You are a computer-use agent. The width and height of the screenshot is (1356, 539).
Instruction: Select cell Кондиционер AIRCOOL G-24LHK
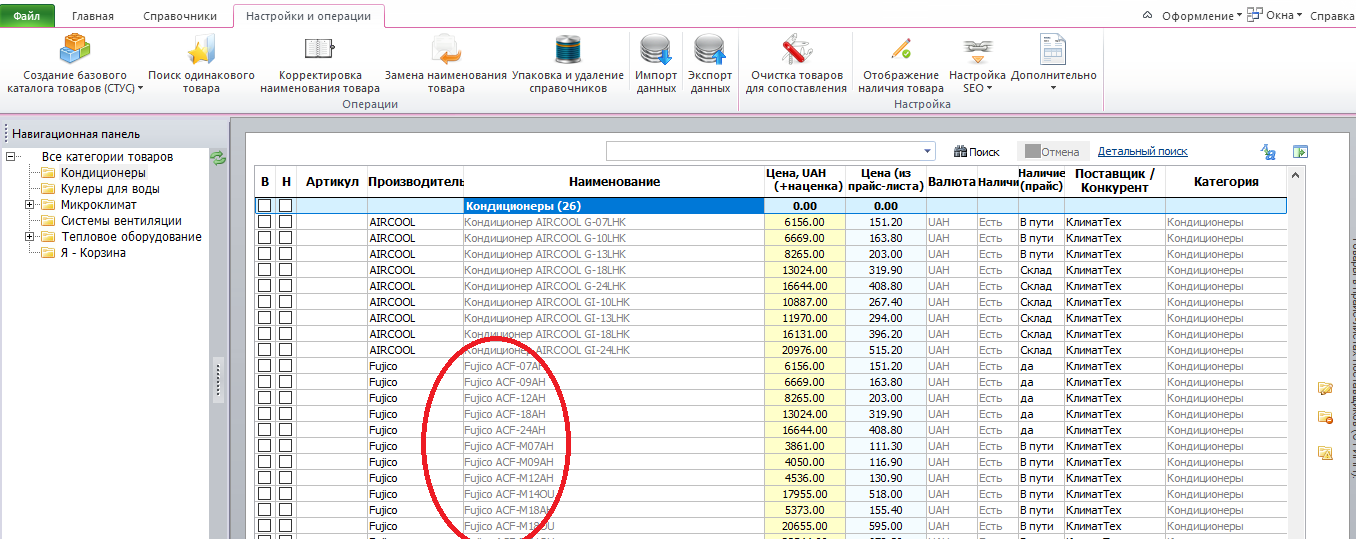613,286
